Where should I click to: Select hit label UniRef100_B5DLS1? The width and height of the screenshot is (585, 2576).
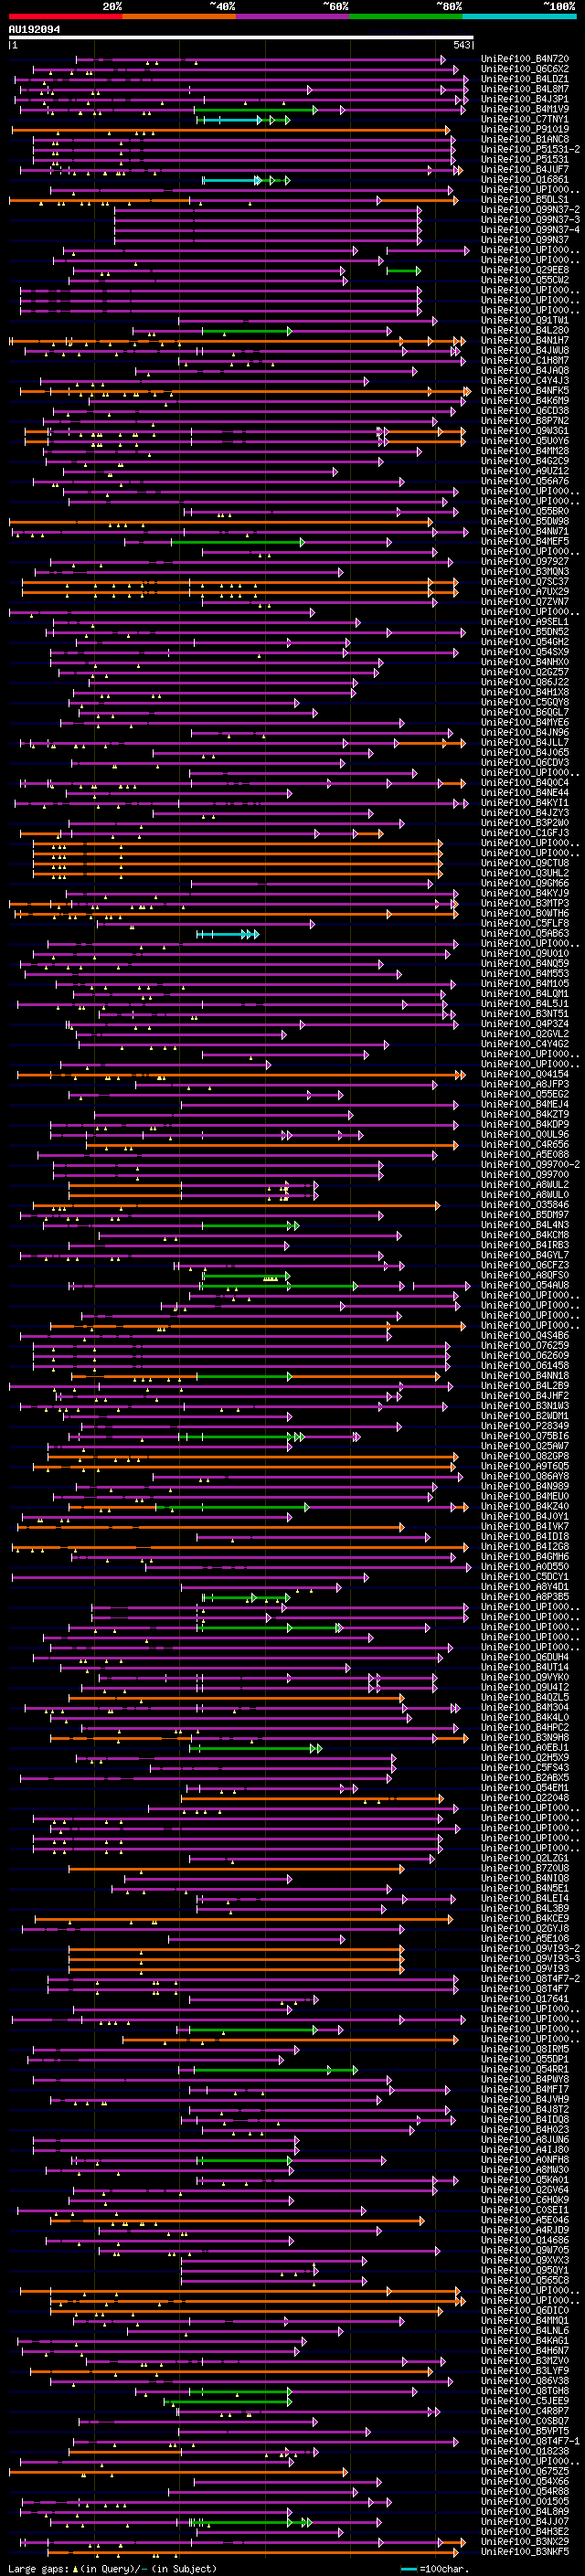525,200
